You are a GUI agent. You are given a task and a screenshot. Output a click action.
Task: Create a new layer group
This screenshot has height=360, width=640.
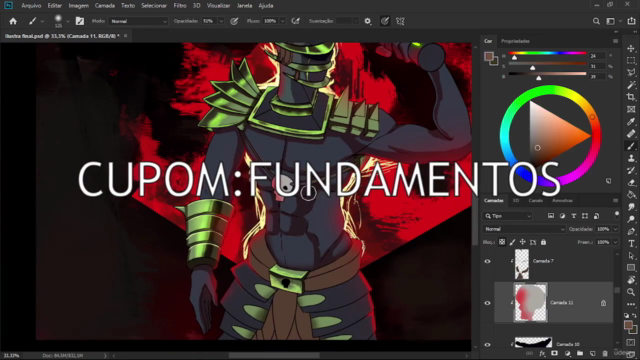click(580, 353)
